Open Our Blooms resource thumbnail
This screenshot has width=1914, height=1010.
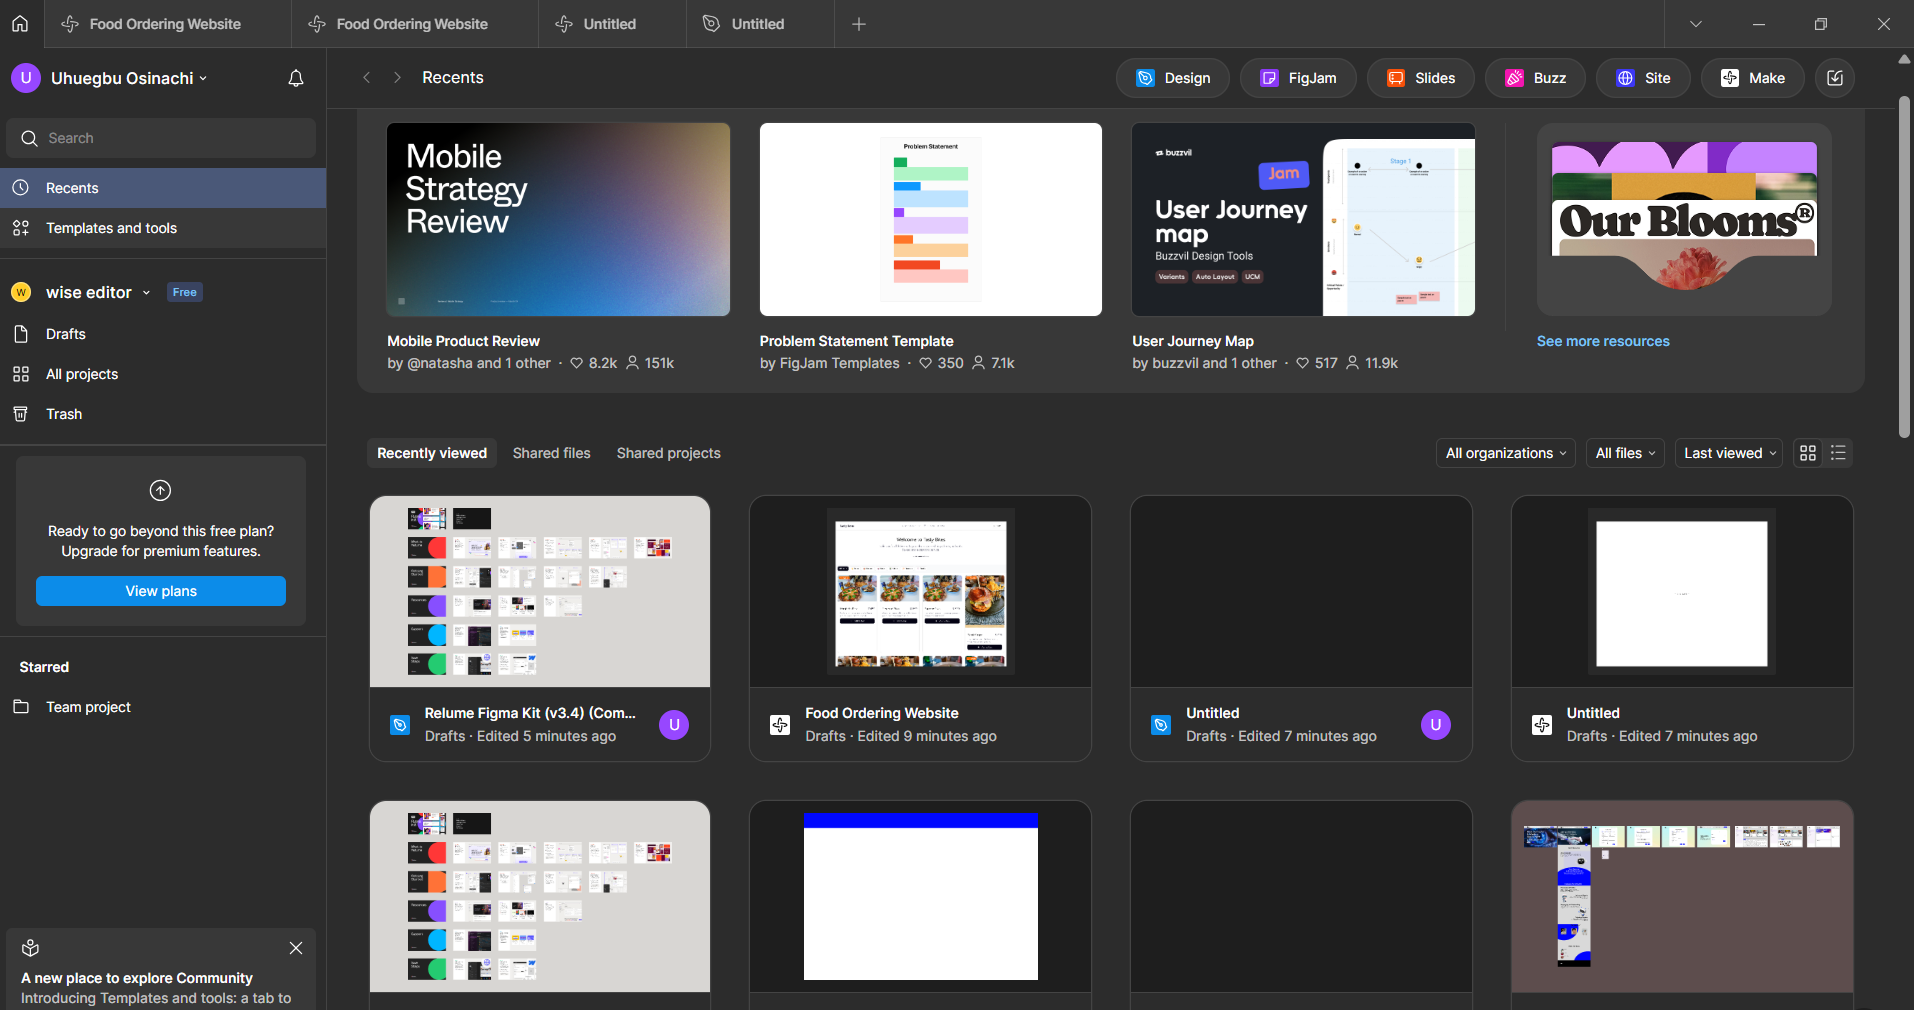(1684, 219)
